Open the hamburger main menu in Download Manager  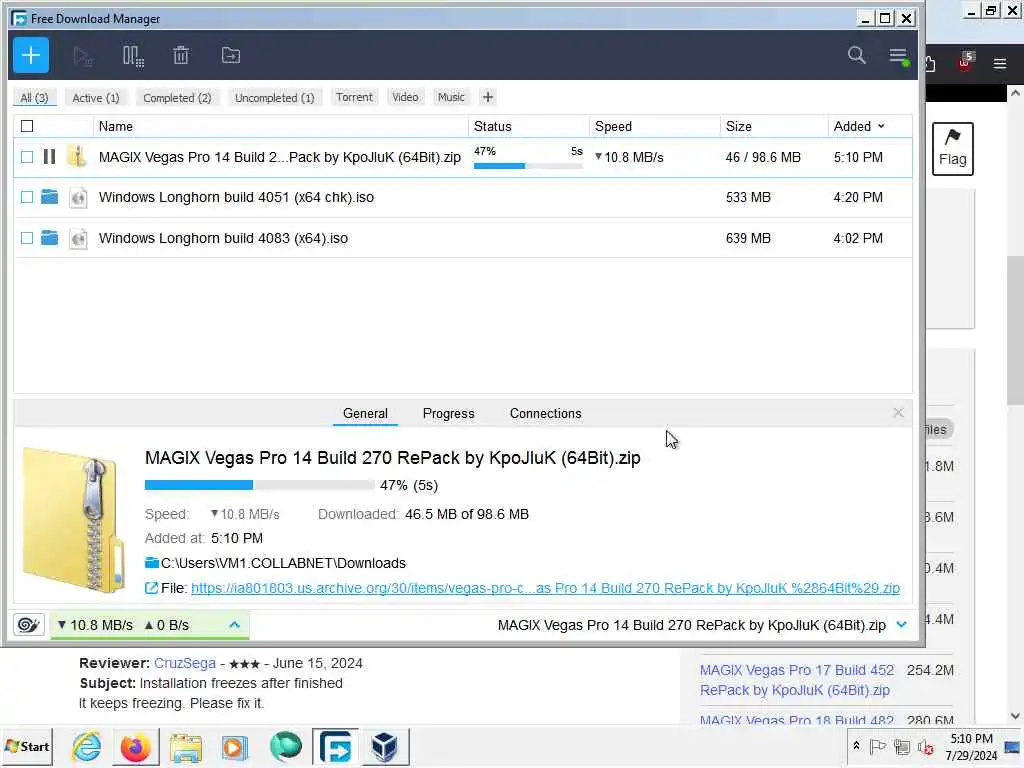pyautogui.click(x=899, y=56)
